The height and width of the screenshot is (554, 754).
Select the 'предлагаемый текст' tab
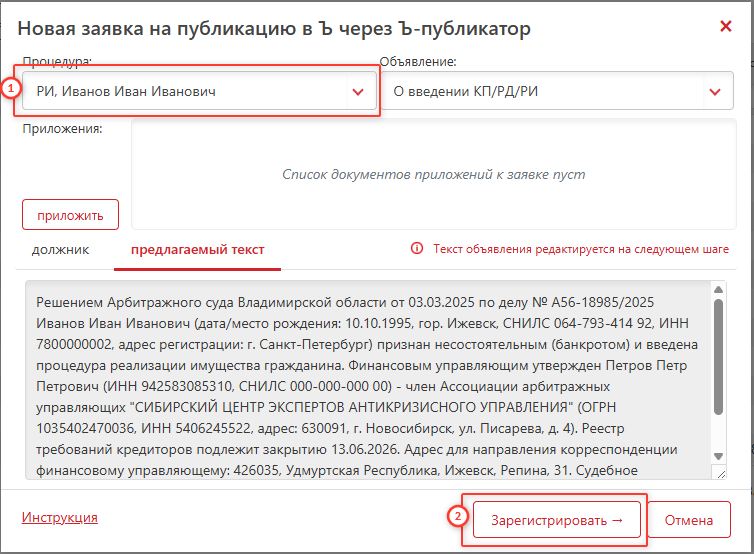(x=198, y=249)
